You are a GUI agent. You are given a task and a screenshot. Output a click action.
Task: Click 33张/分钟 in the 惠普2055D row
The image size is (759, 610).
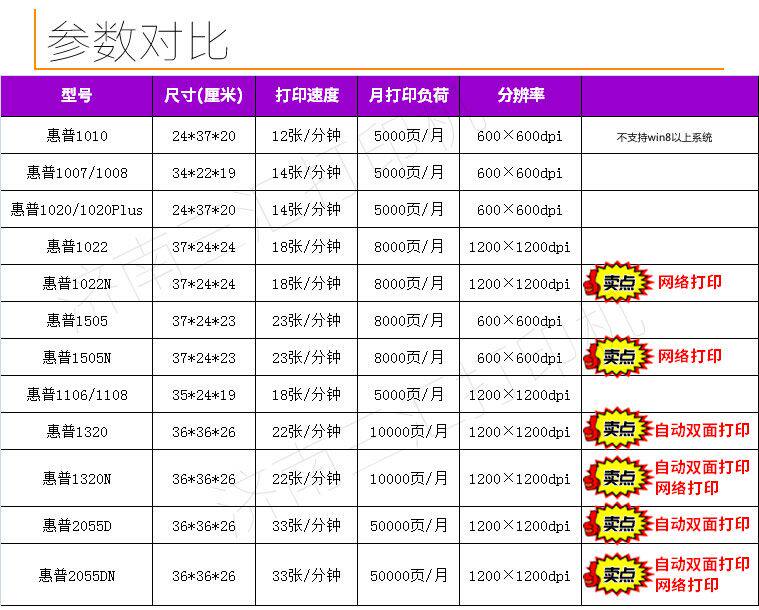pyautogui.click(x=306, y=525)
